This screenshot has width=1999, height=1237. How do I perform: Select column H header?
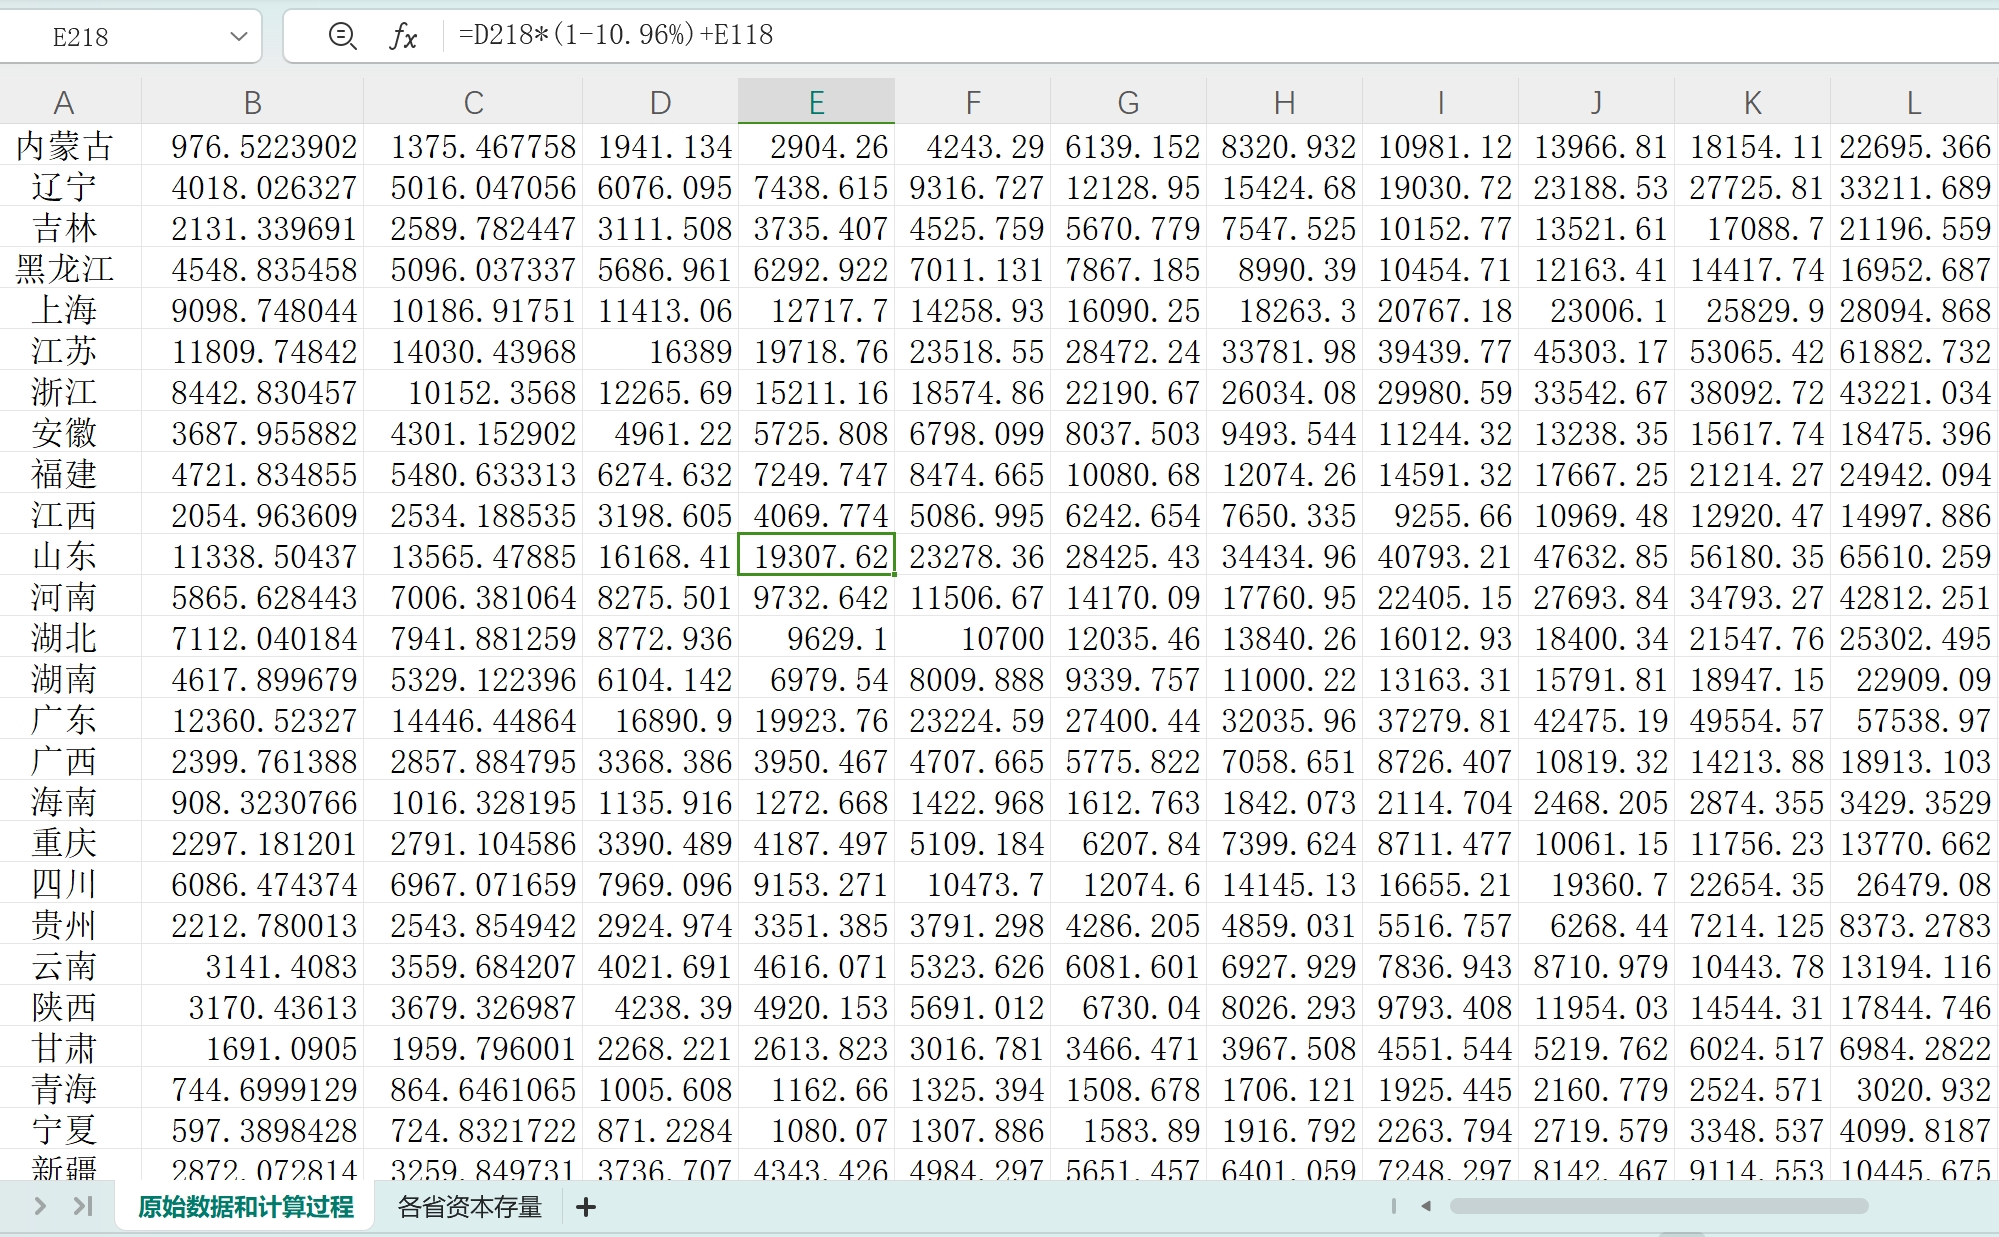1284,102
